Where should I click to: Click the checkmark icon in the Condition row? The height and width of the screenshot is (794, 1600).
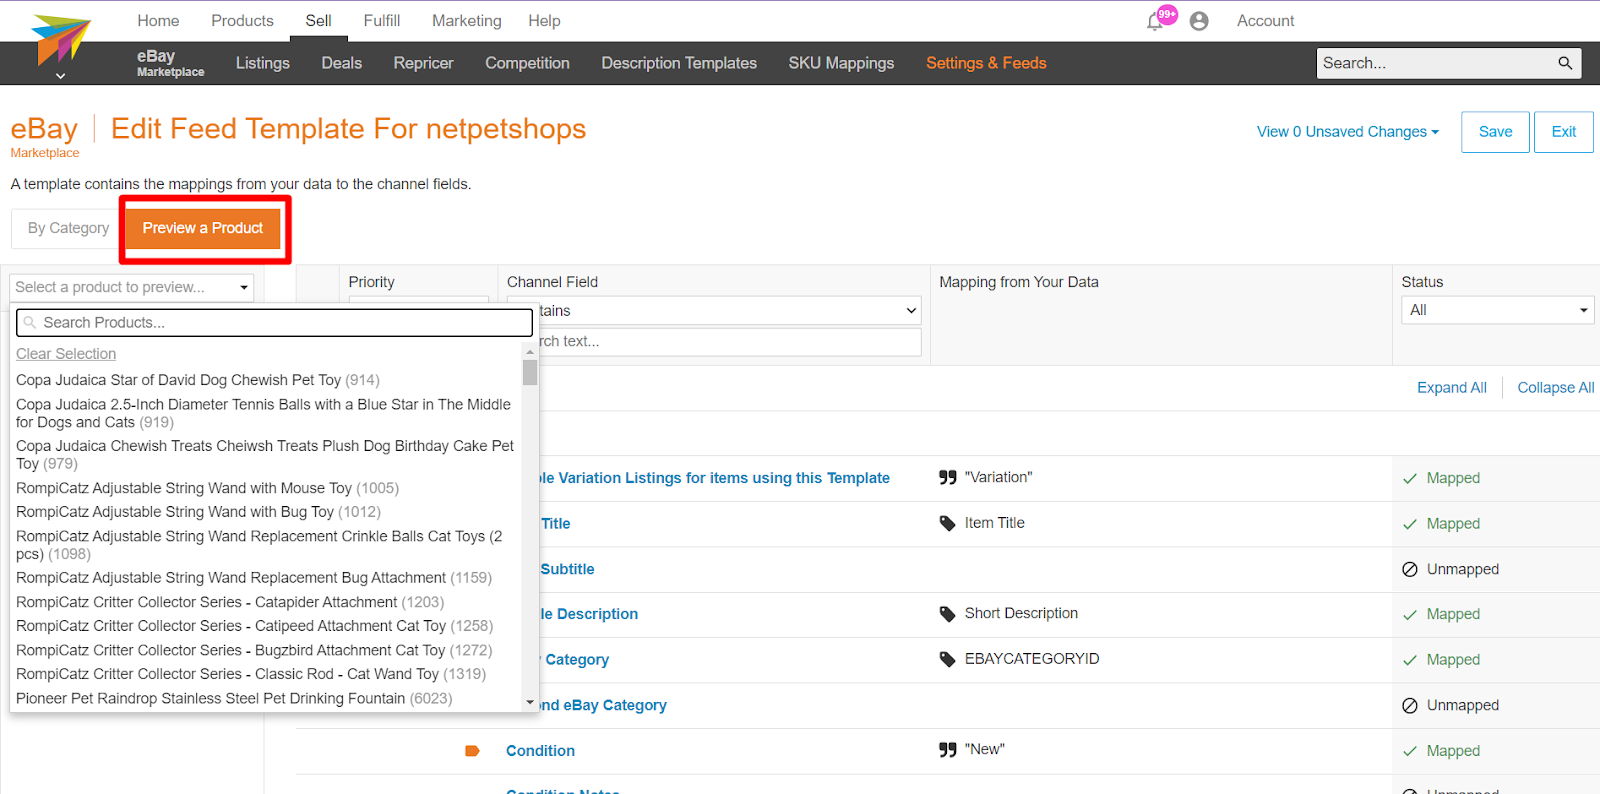tap(1410, 751)
